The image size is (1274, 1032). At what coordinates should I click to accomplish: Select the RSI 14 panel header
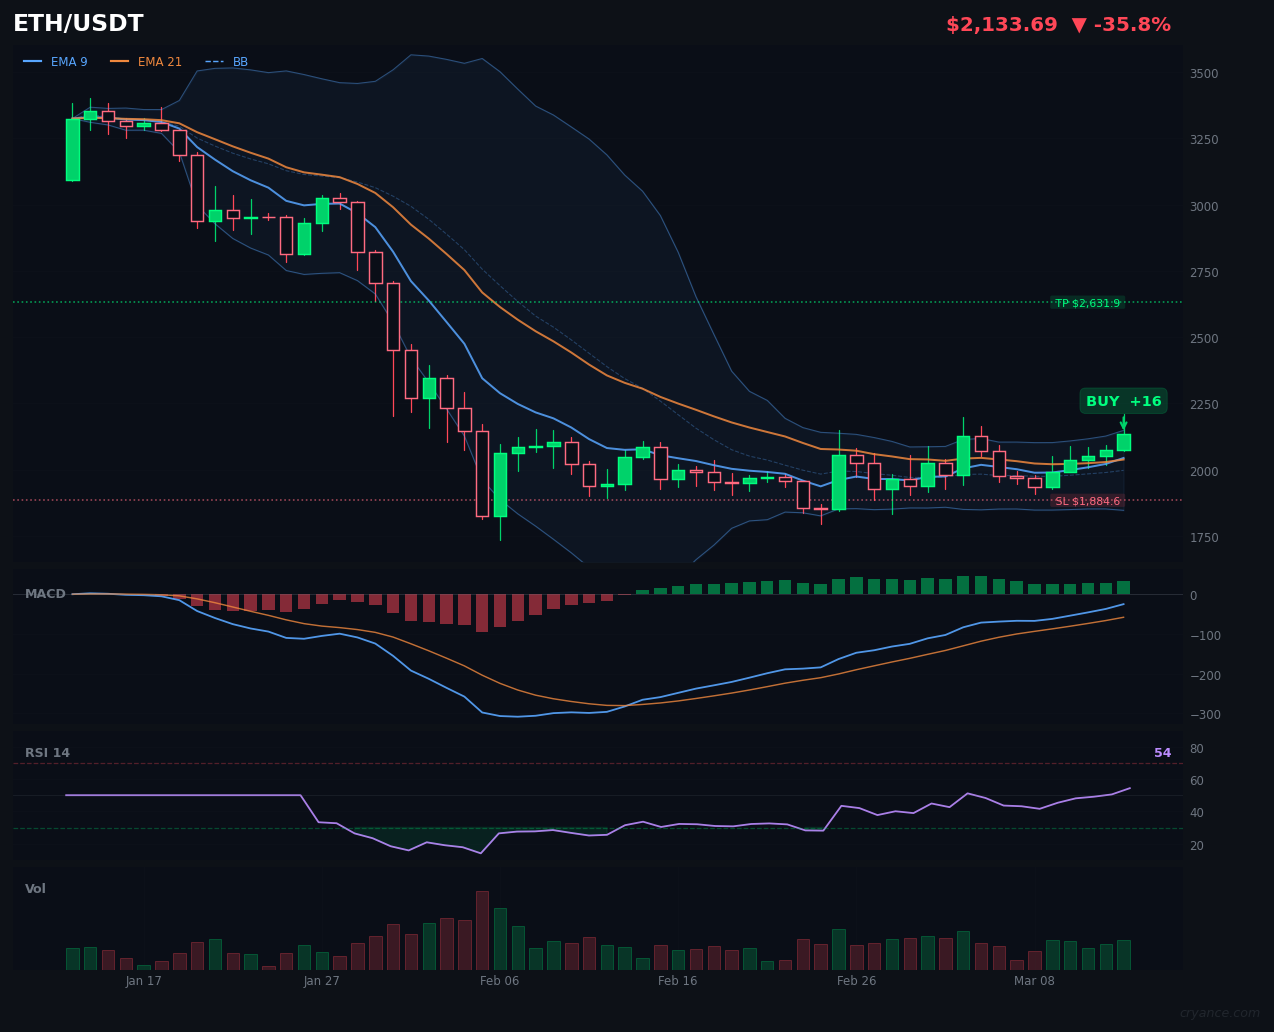(x=49, y=752)
